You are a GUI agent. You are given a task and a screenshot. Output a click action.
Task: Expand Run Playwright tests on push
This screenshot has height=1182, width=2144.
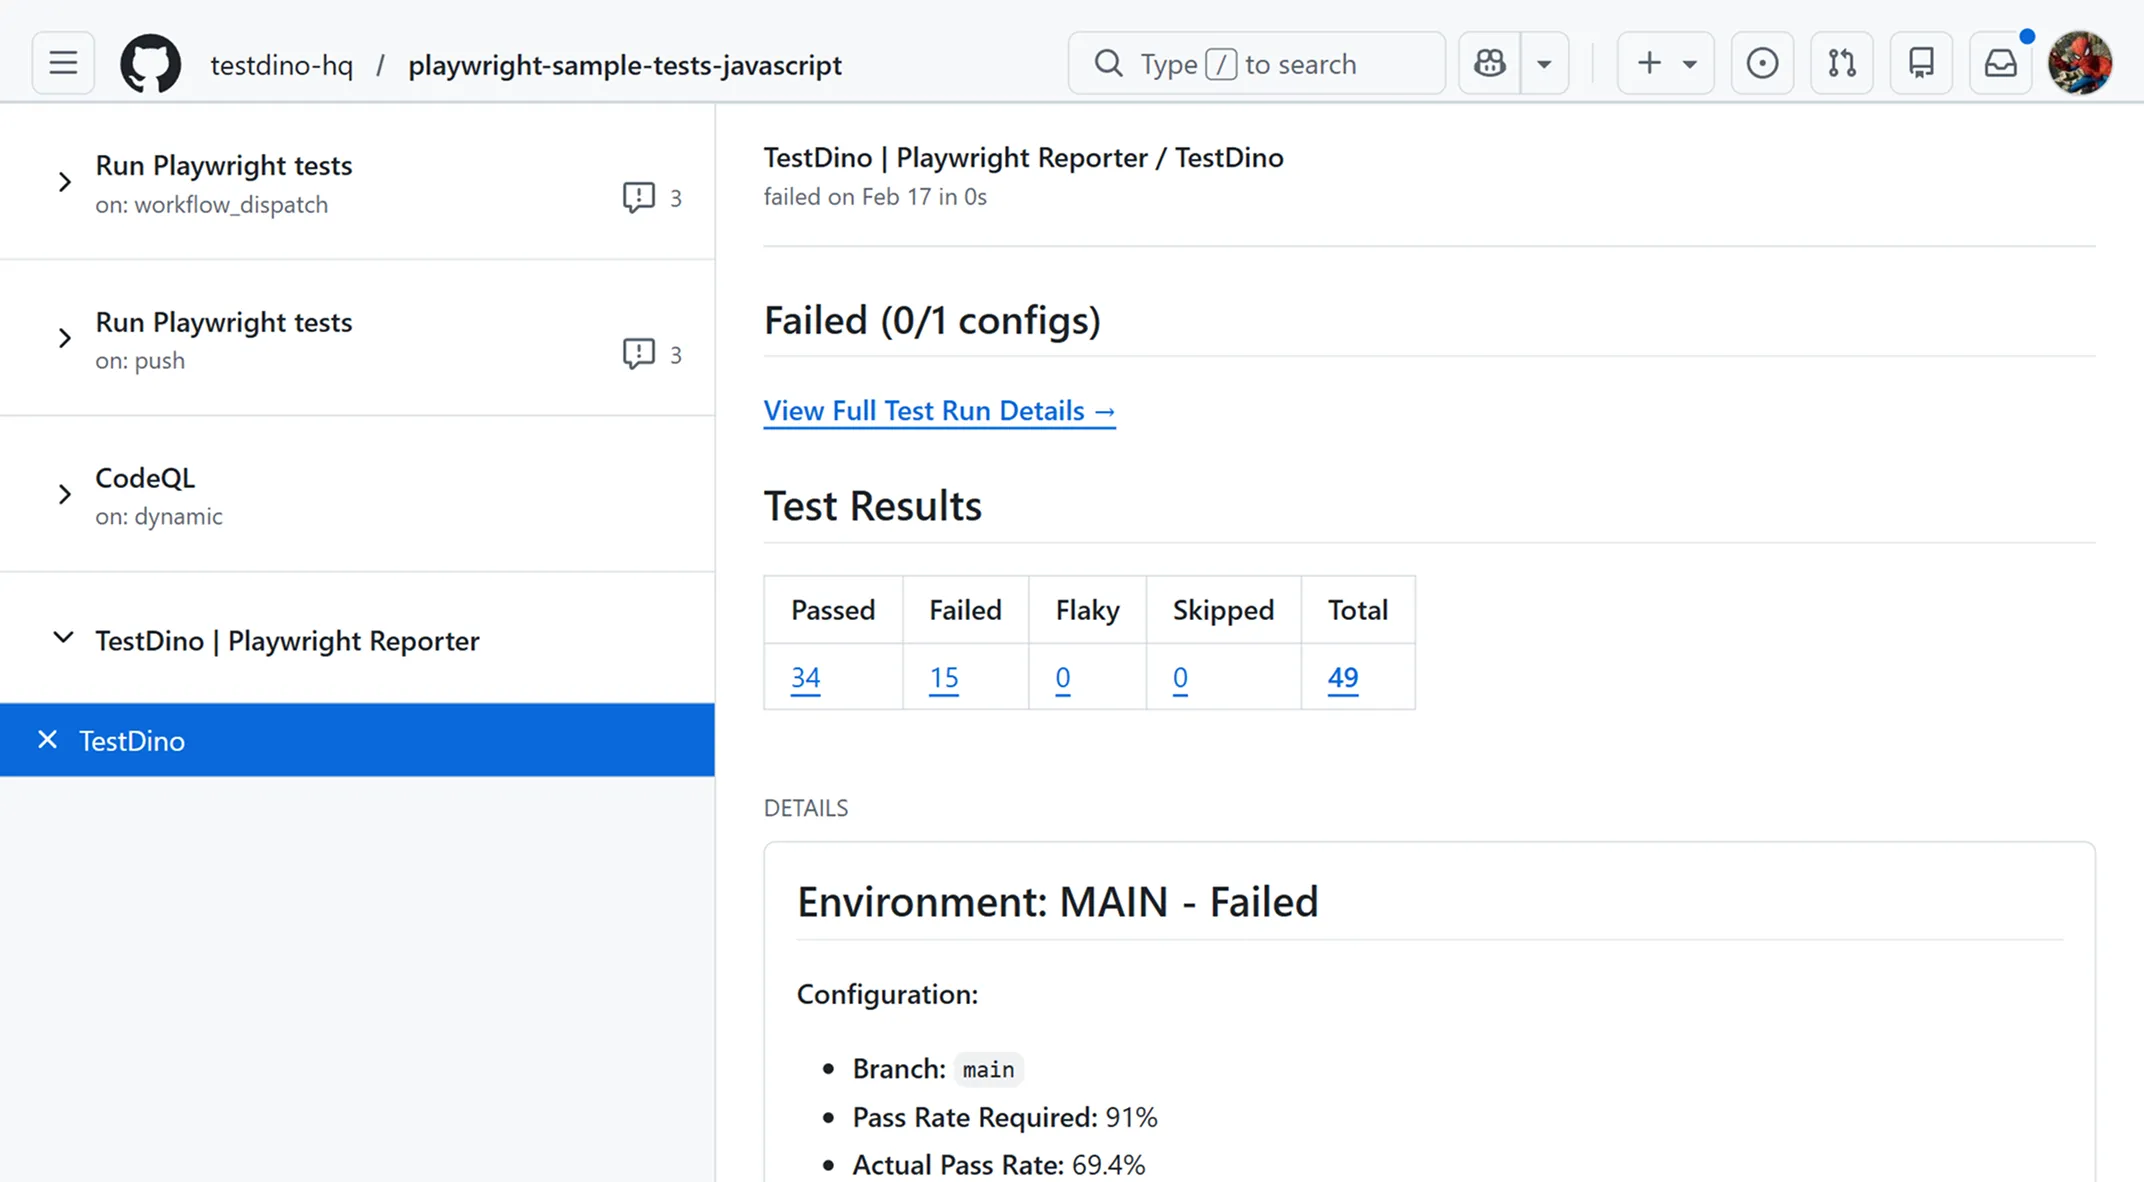(65, 338)
